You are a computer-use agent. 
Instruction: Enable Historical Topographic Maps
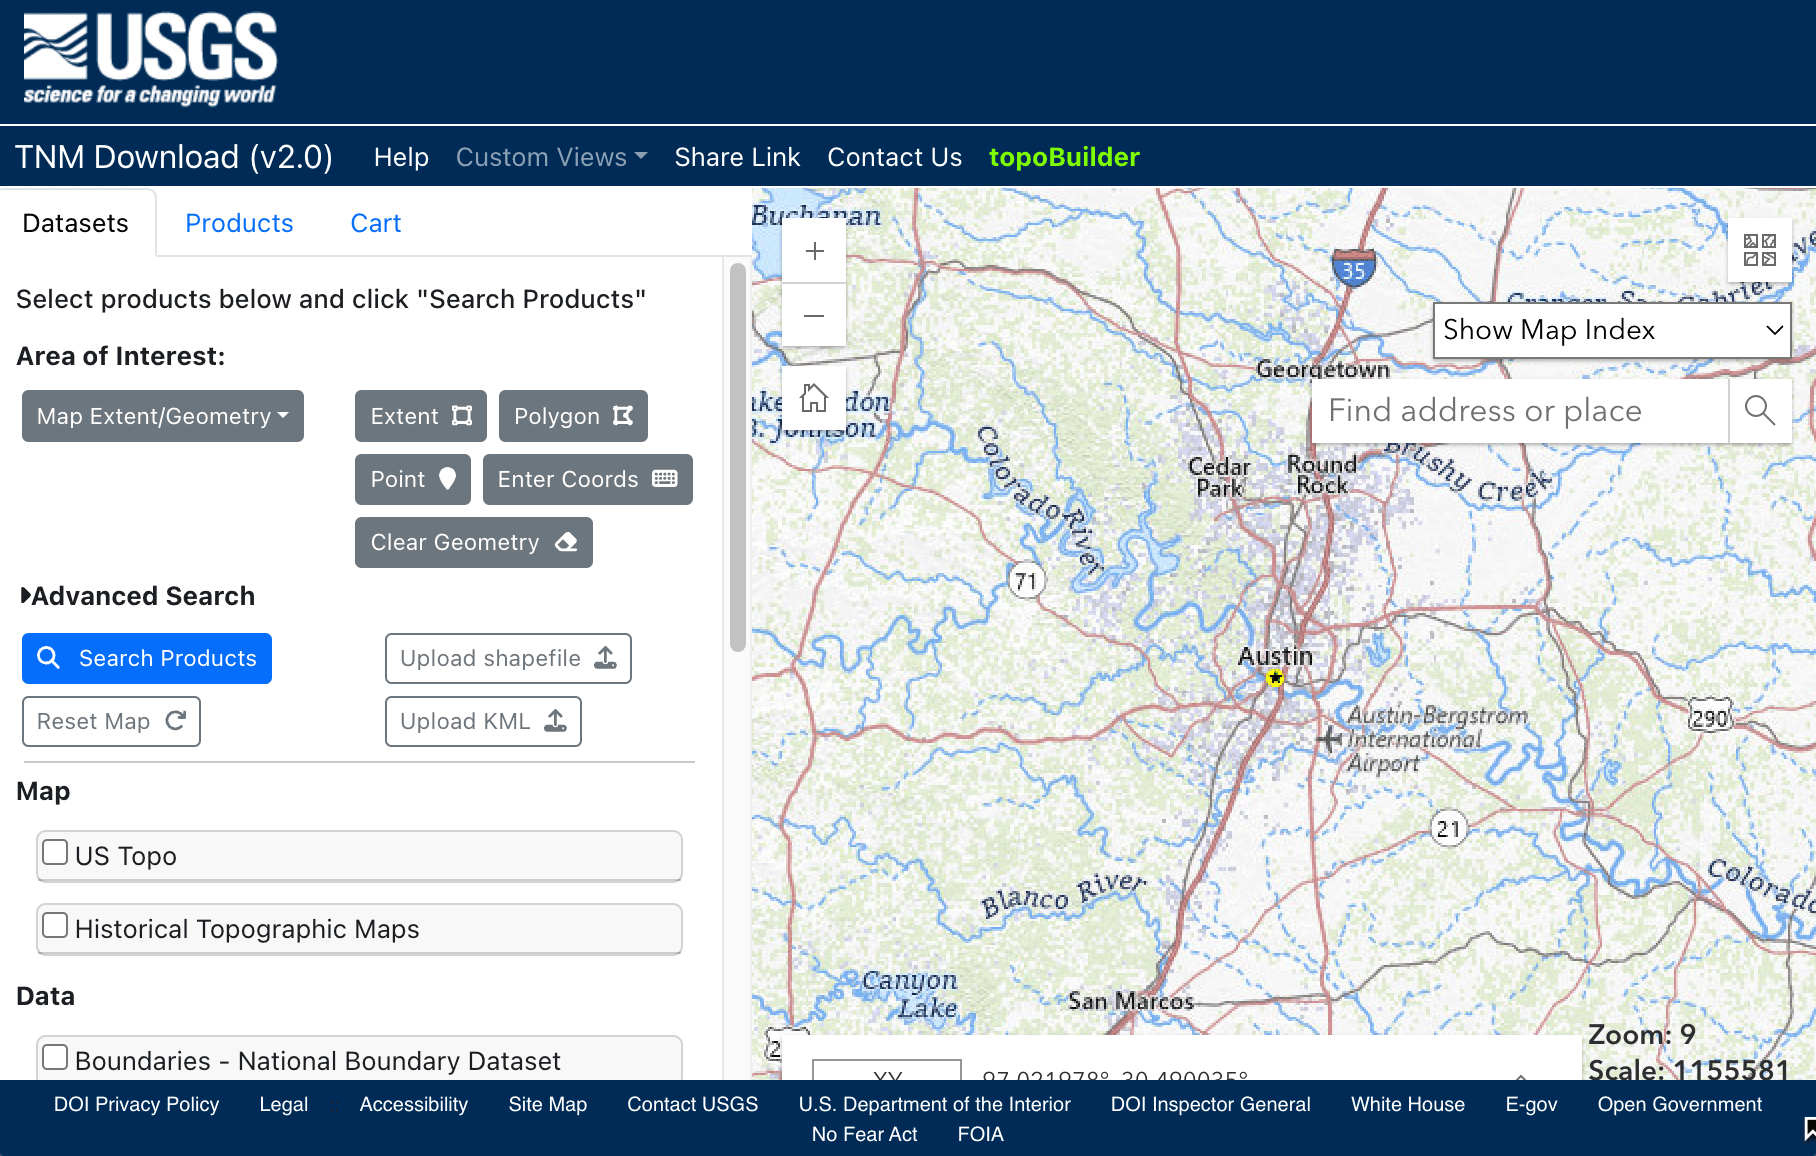(x=55, y=925)
